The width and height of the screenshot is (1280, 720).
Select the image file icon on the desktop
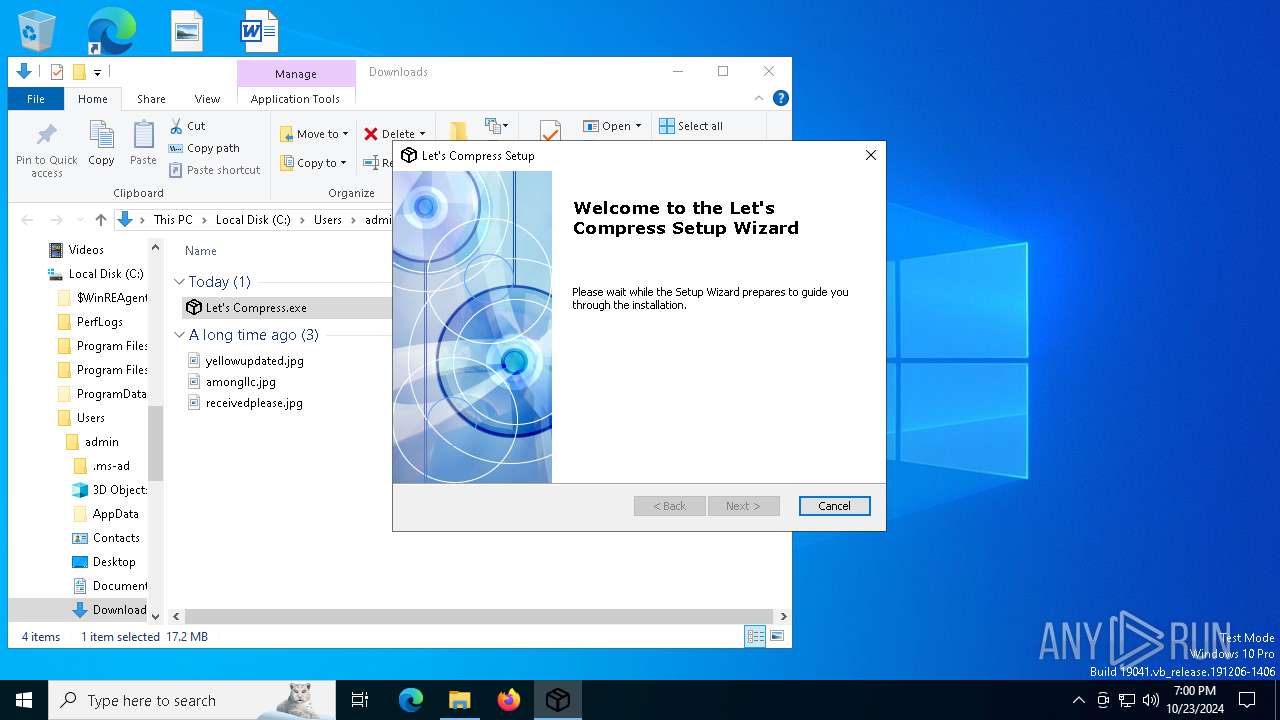[x=187, y=31]
